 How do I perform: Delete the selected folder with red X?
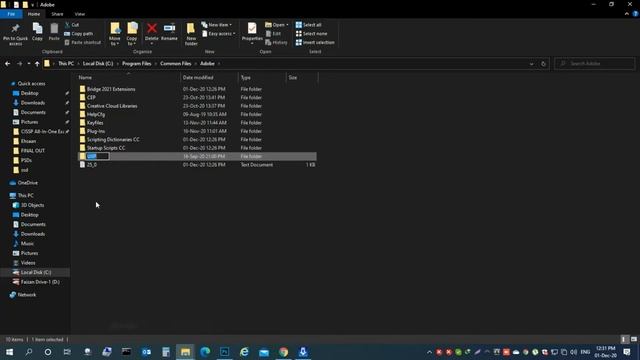click(151, 34)
